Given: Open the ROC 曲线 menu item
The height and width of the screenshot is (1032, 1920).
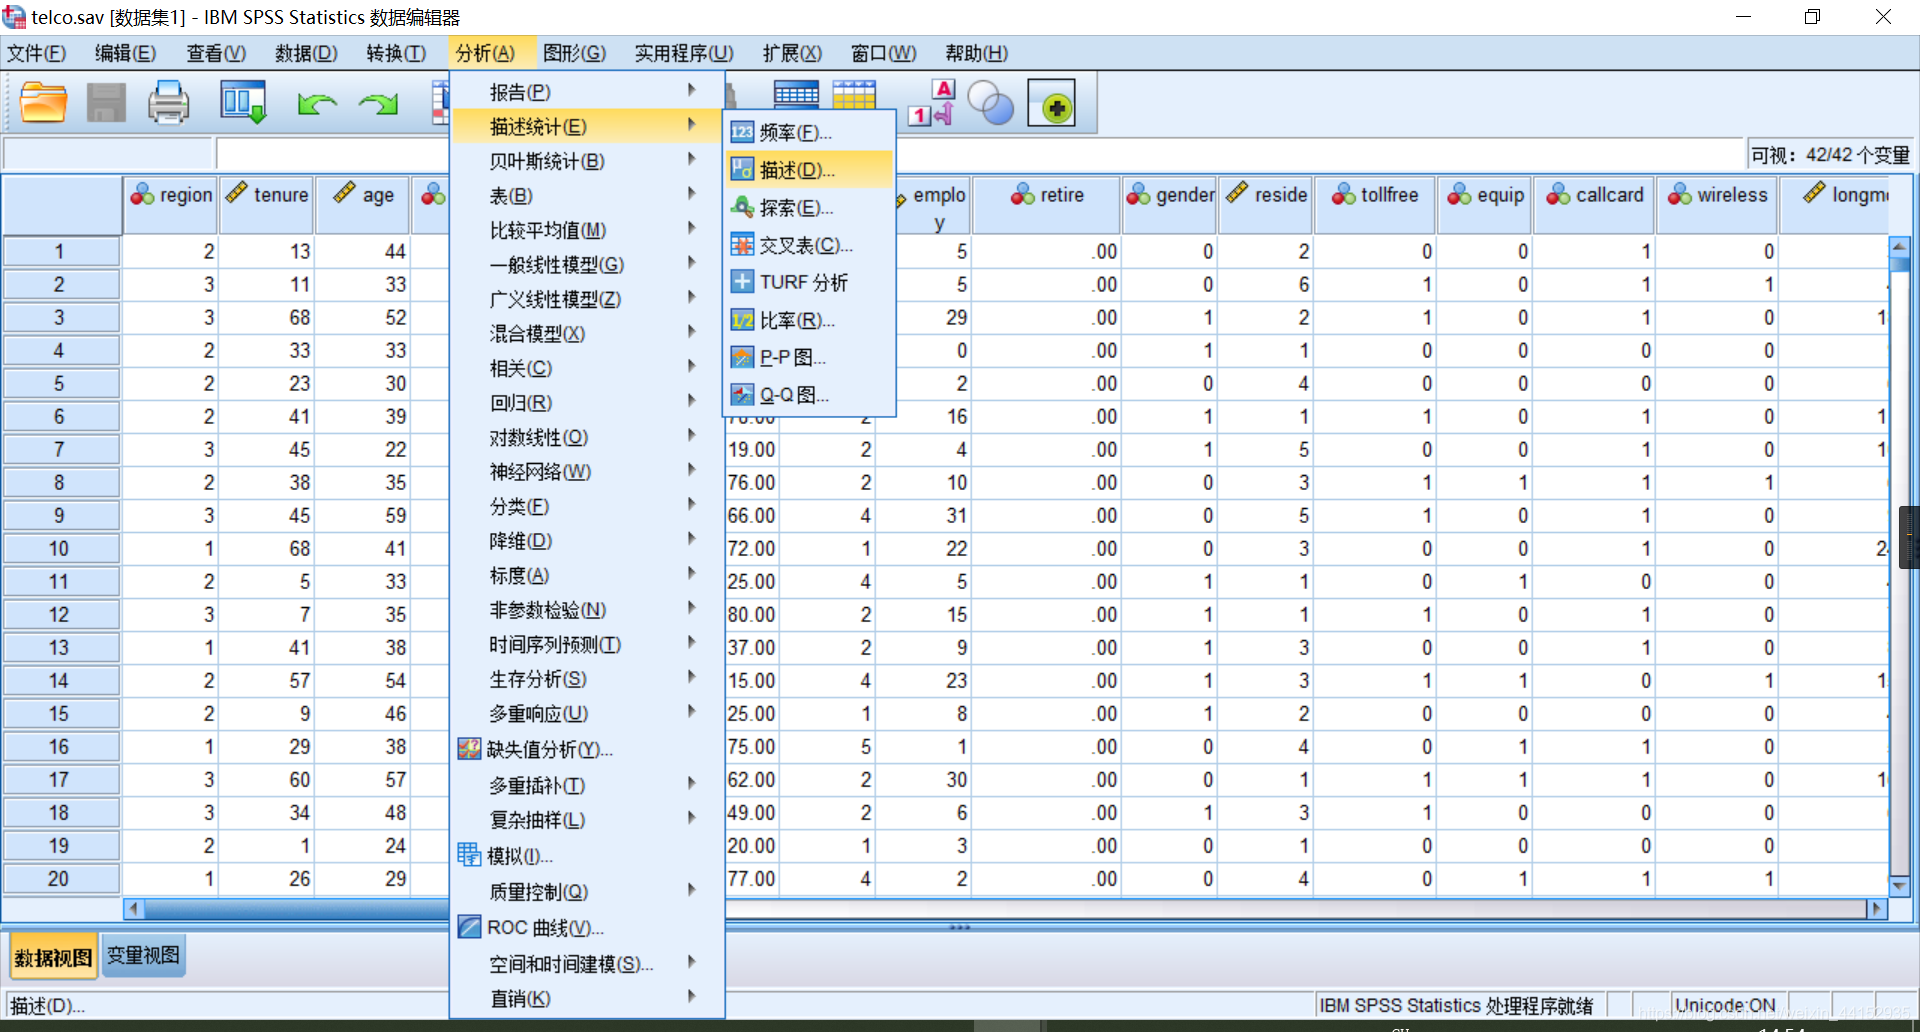Looking at the screenshot, I should click(x=587, y=928).
